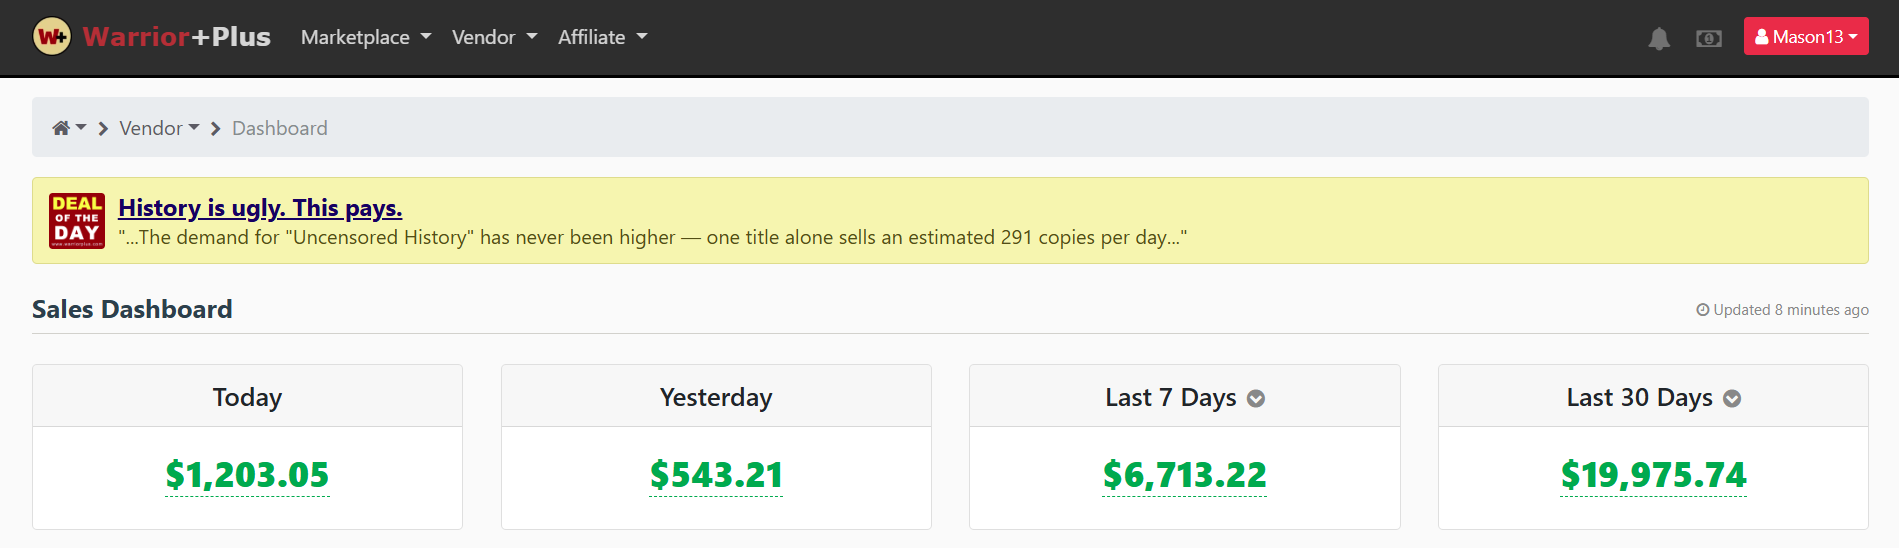Click the clock icon beside Updated text

(1702, 310)
